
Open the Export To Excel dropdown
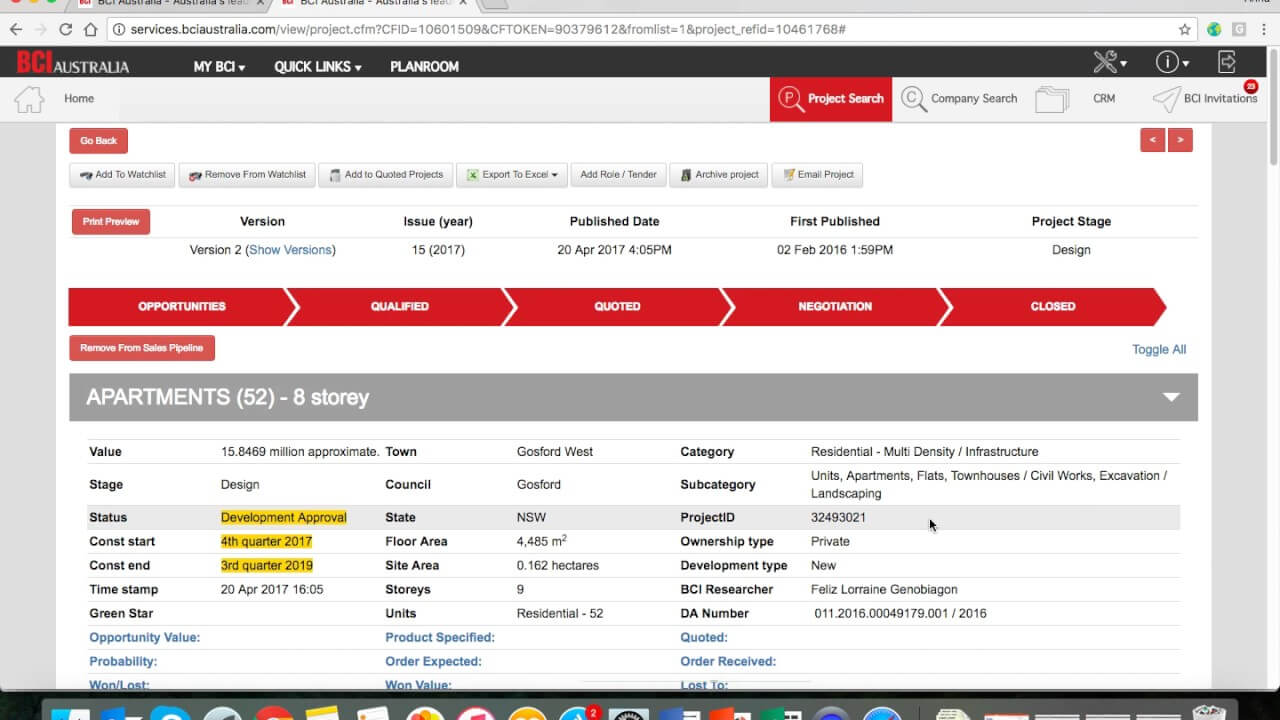click(512, 175)
